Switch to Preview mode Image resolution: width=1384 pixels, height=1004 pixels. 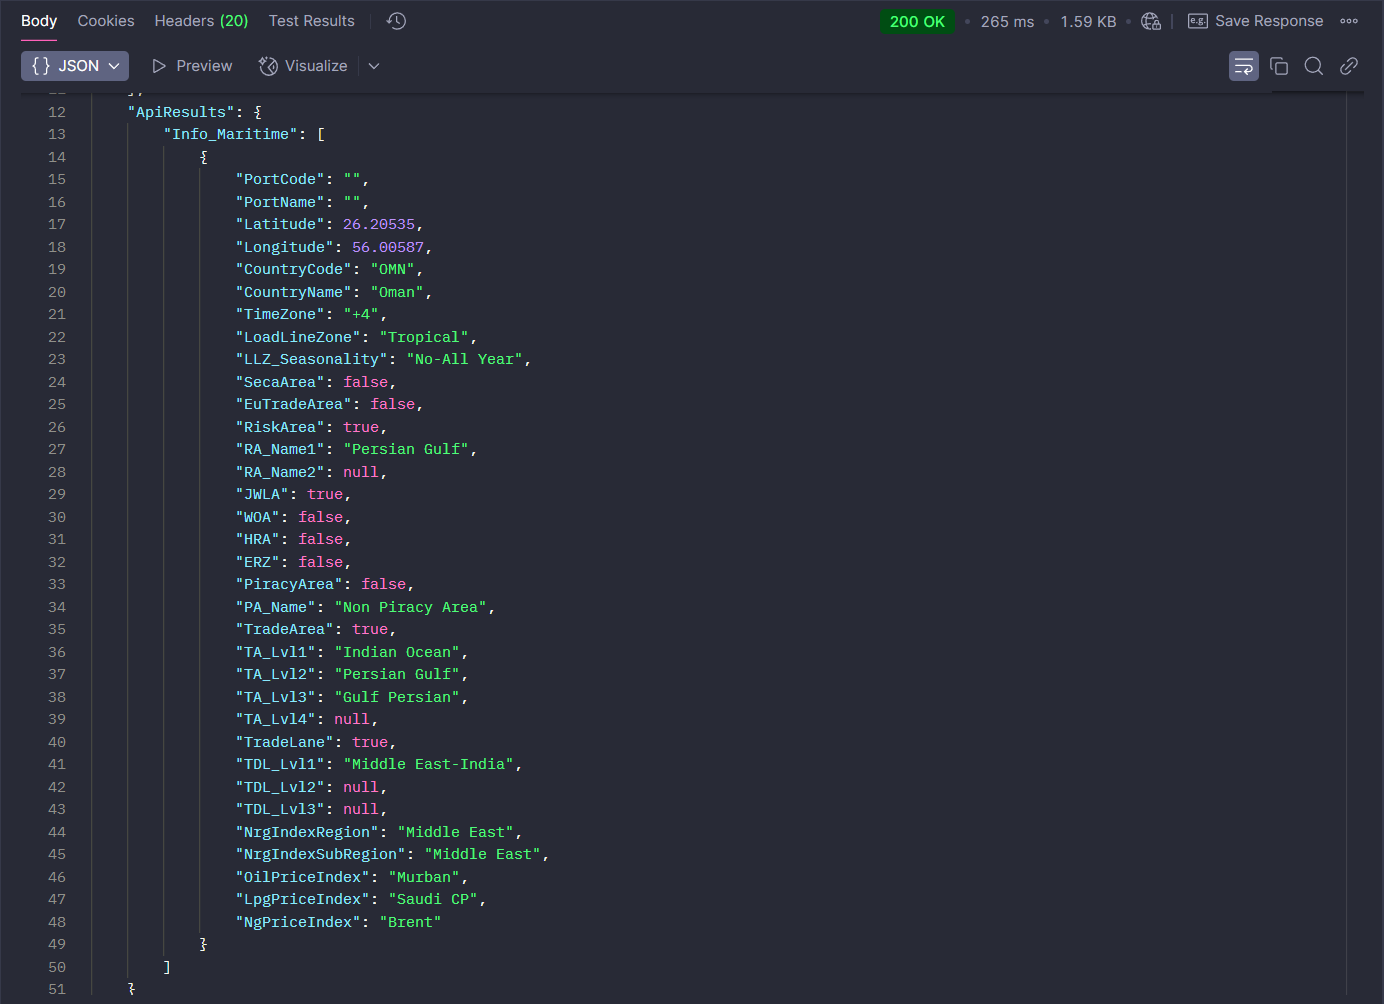tap(192, 66)
